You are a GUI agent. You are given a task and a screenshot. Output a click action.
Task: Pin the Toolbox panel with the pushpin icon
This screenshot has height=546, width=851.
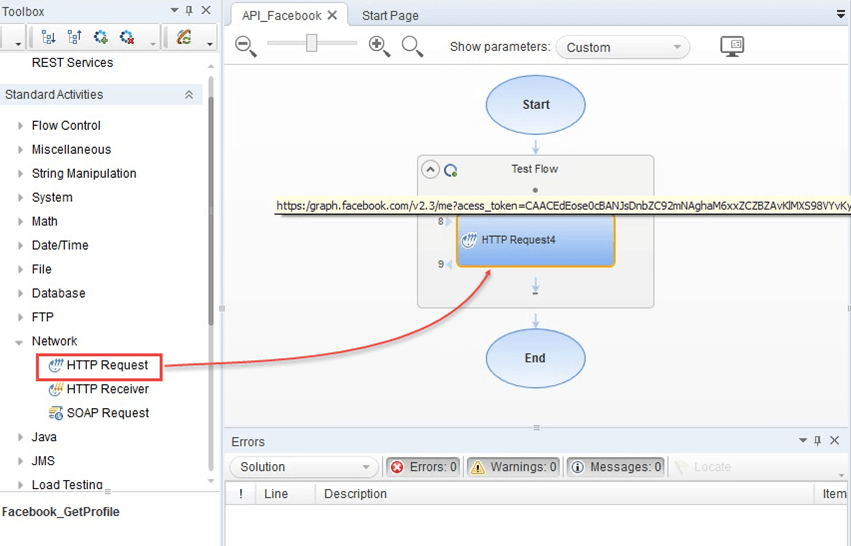coord(189,11)
